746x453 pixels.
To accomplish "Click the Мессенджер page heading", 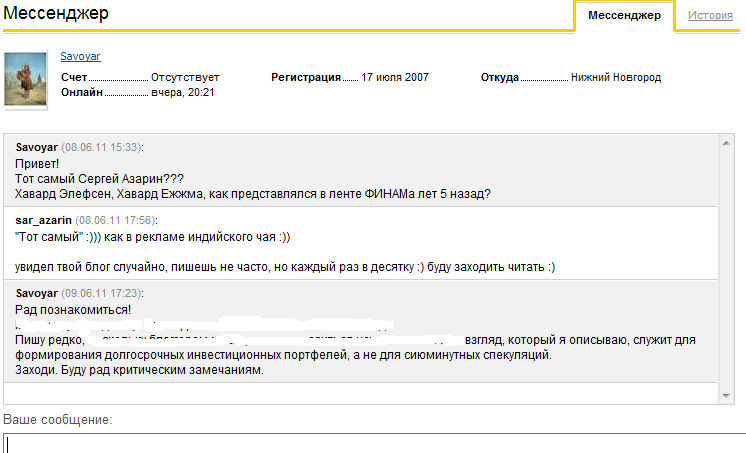I will click(57, 14).
